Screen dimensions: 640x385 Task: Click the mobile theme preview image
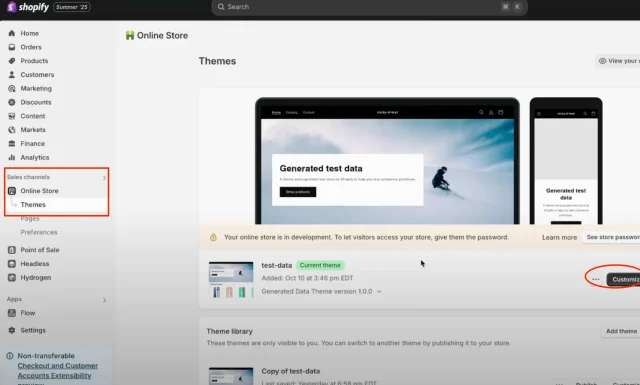pos(566,161)
